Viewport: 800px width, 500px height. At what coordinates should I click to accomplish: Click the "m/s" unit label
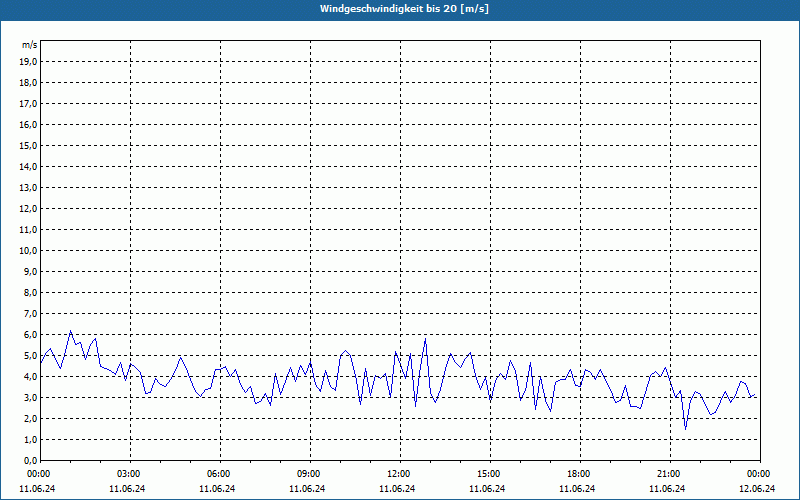pos(30,45)
